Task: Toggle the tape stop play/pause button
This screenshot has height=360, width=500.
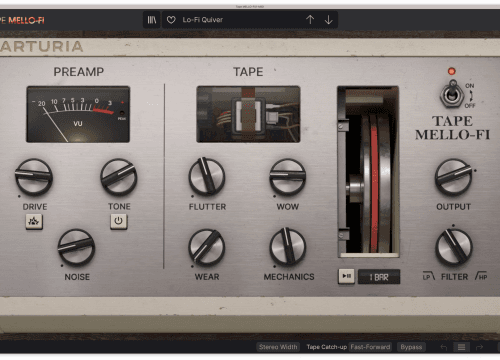Action: [346, 276]
